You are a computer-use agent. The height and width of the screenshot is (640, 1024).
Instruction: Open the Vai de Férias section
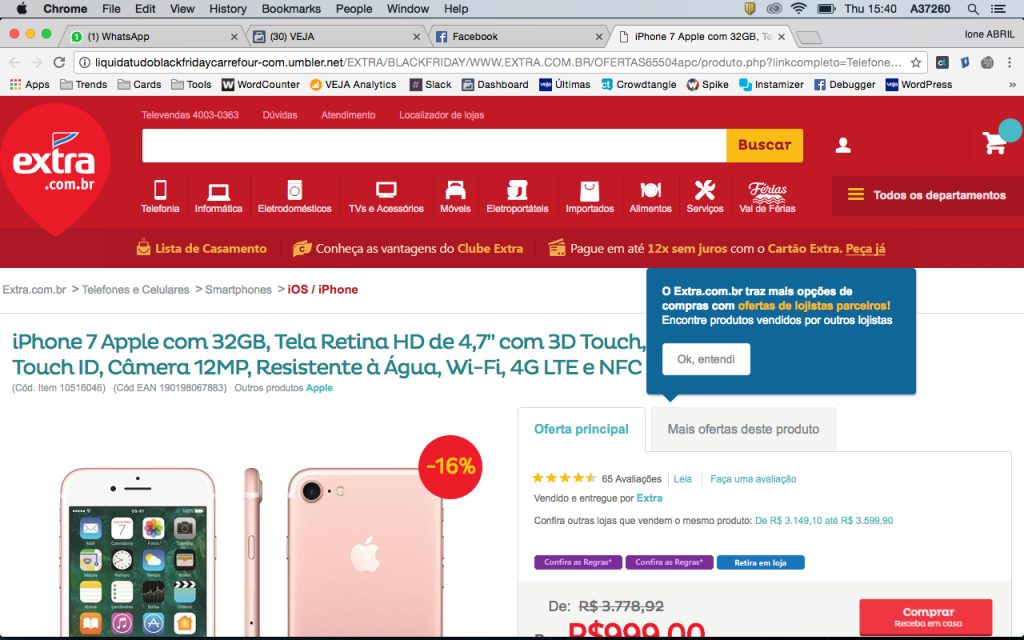click(x=767, y=197)
